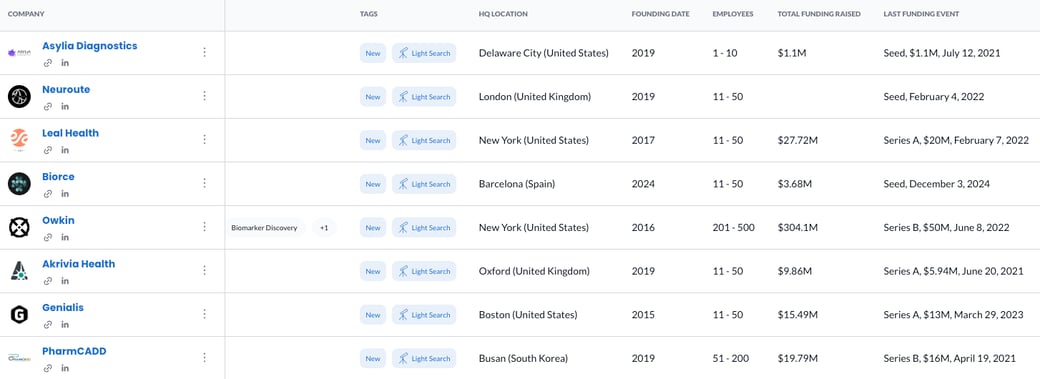
Task: Select the $304.1M funding cell
Action: click(798, 227)
